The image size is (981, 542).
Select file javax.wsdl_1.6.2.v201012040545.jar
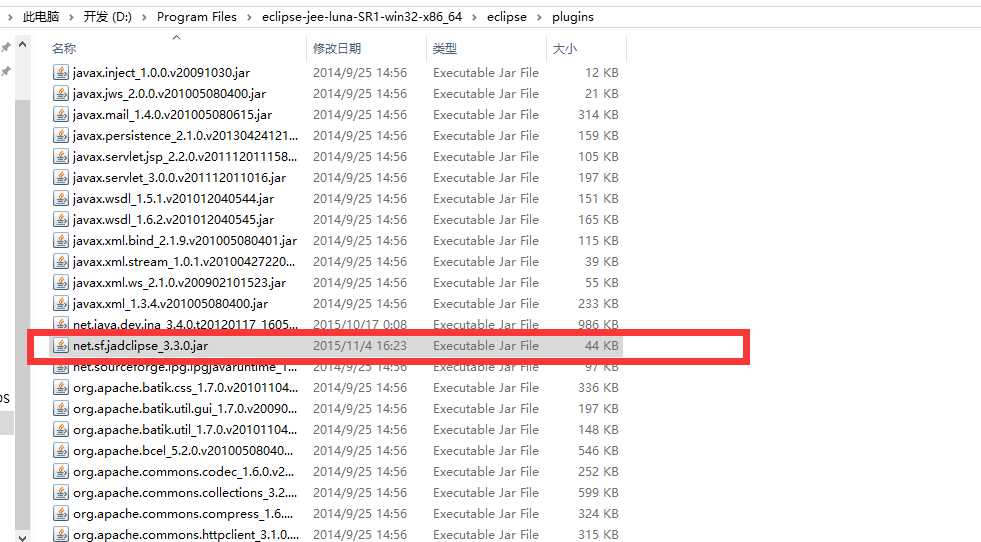pos(173,220)
